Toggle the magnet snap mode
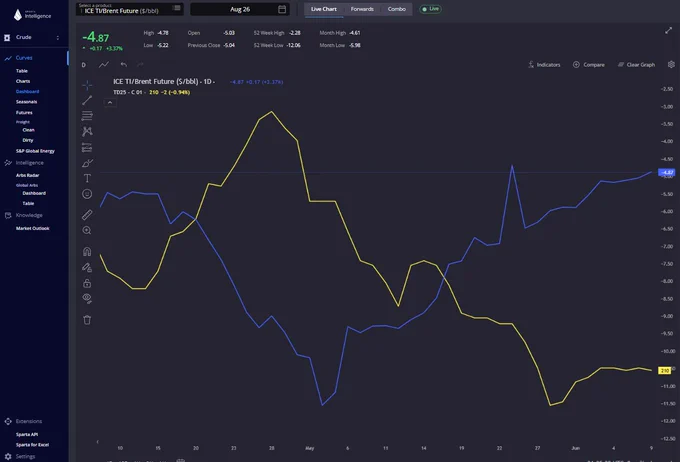The width and height of the screenshot is (680, 462). [87, 252]
